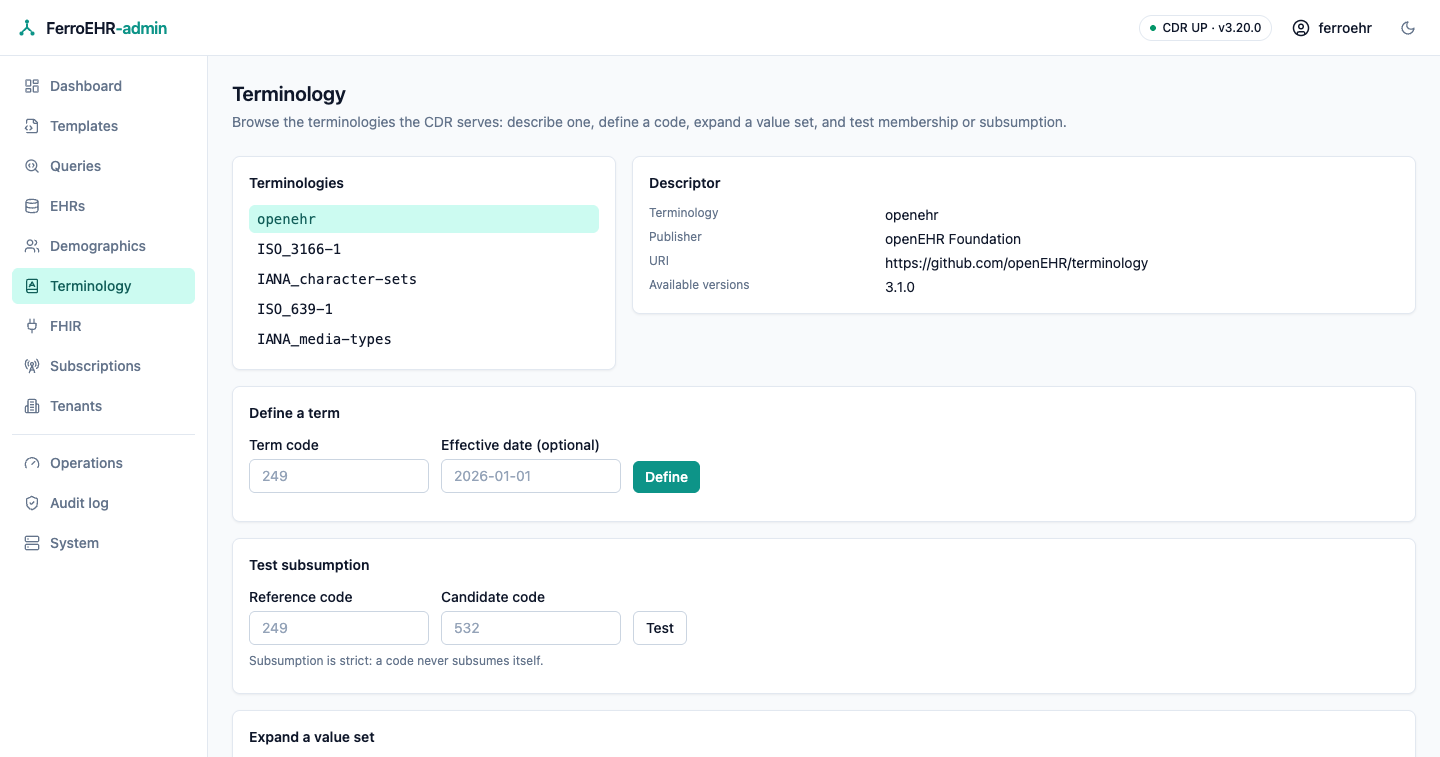Pick IANA_media-types in Terminologies
This screenshot has width=1440, height=757.
424,339
